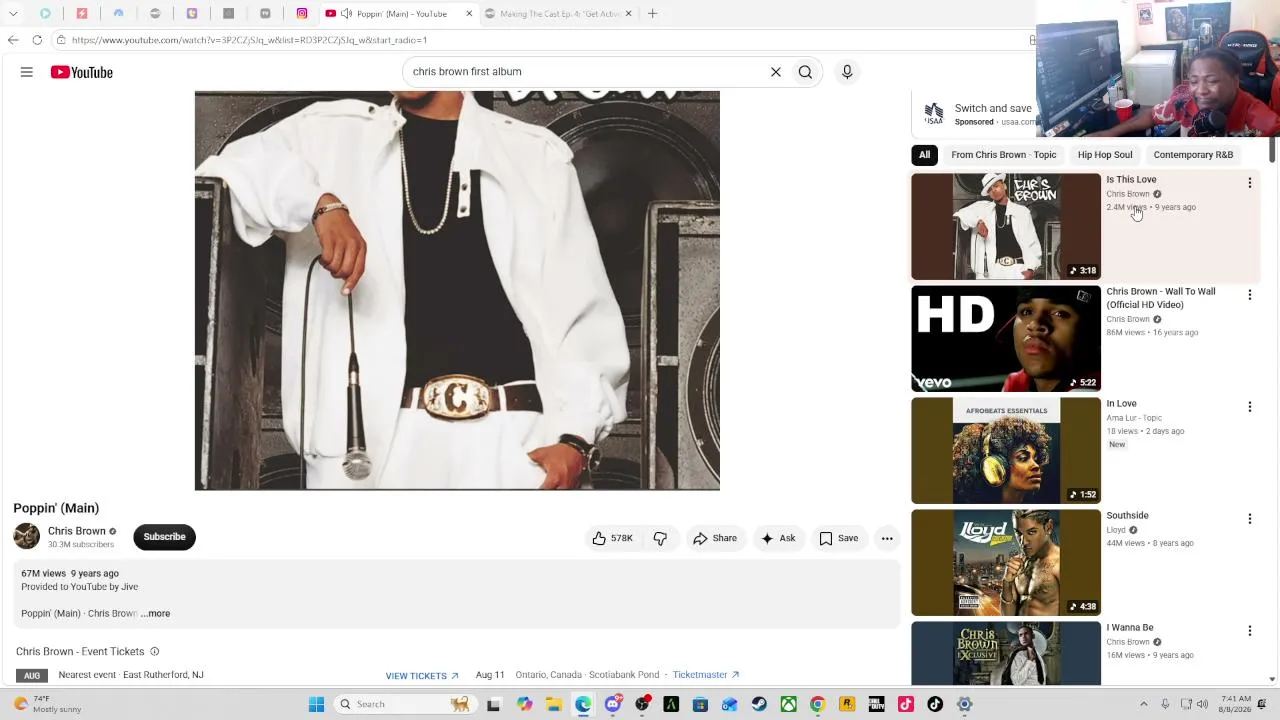This screenshot has width=1280, height=720.
Task: Open the taskbar clock and date
Action: click(1236, 704)
